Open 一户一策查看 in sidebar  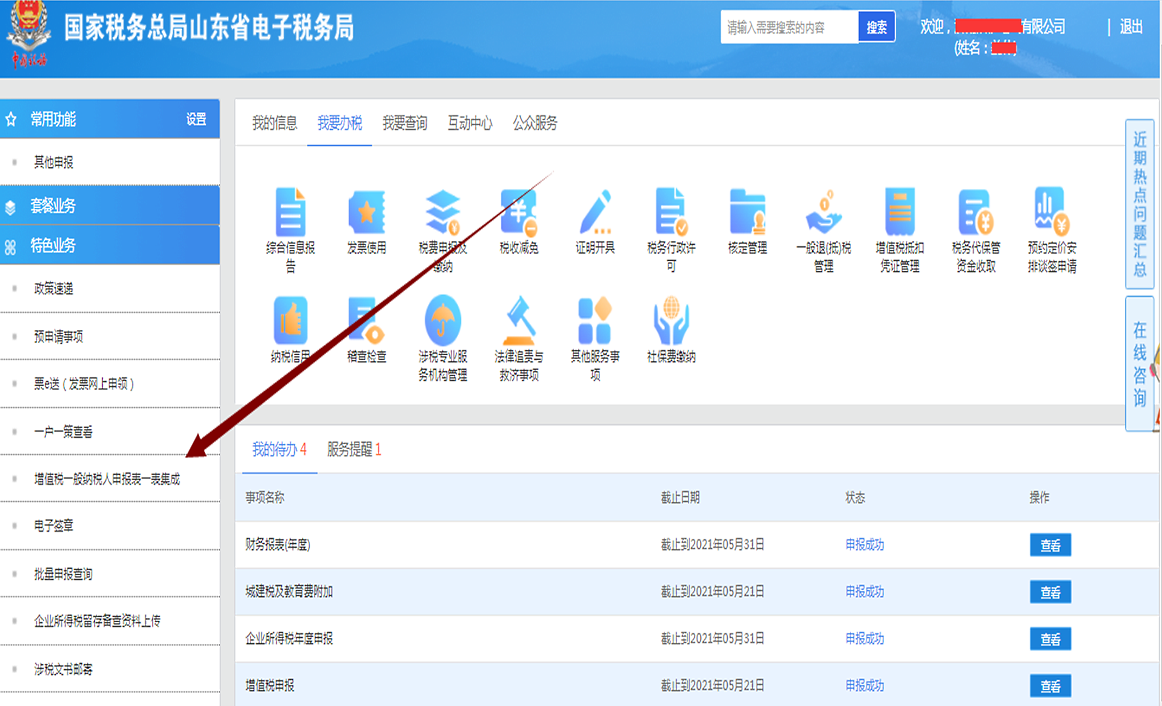[x=63, y=432]
